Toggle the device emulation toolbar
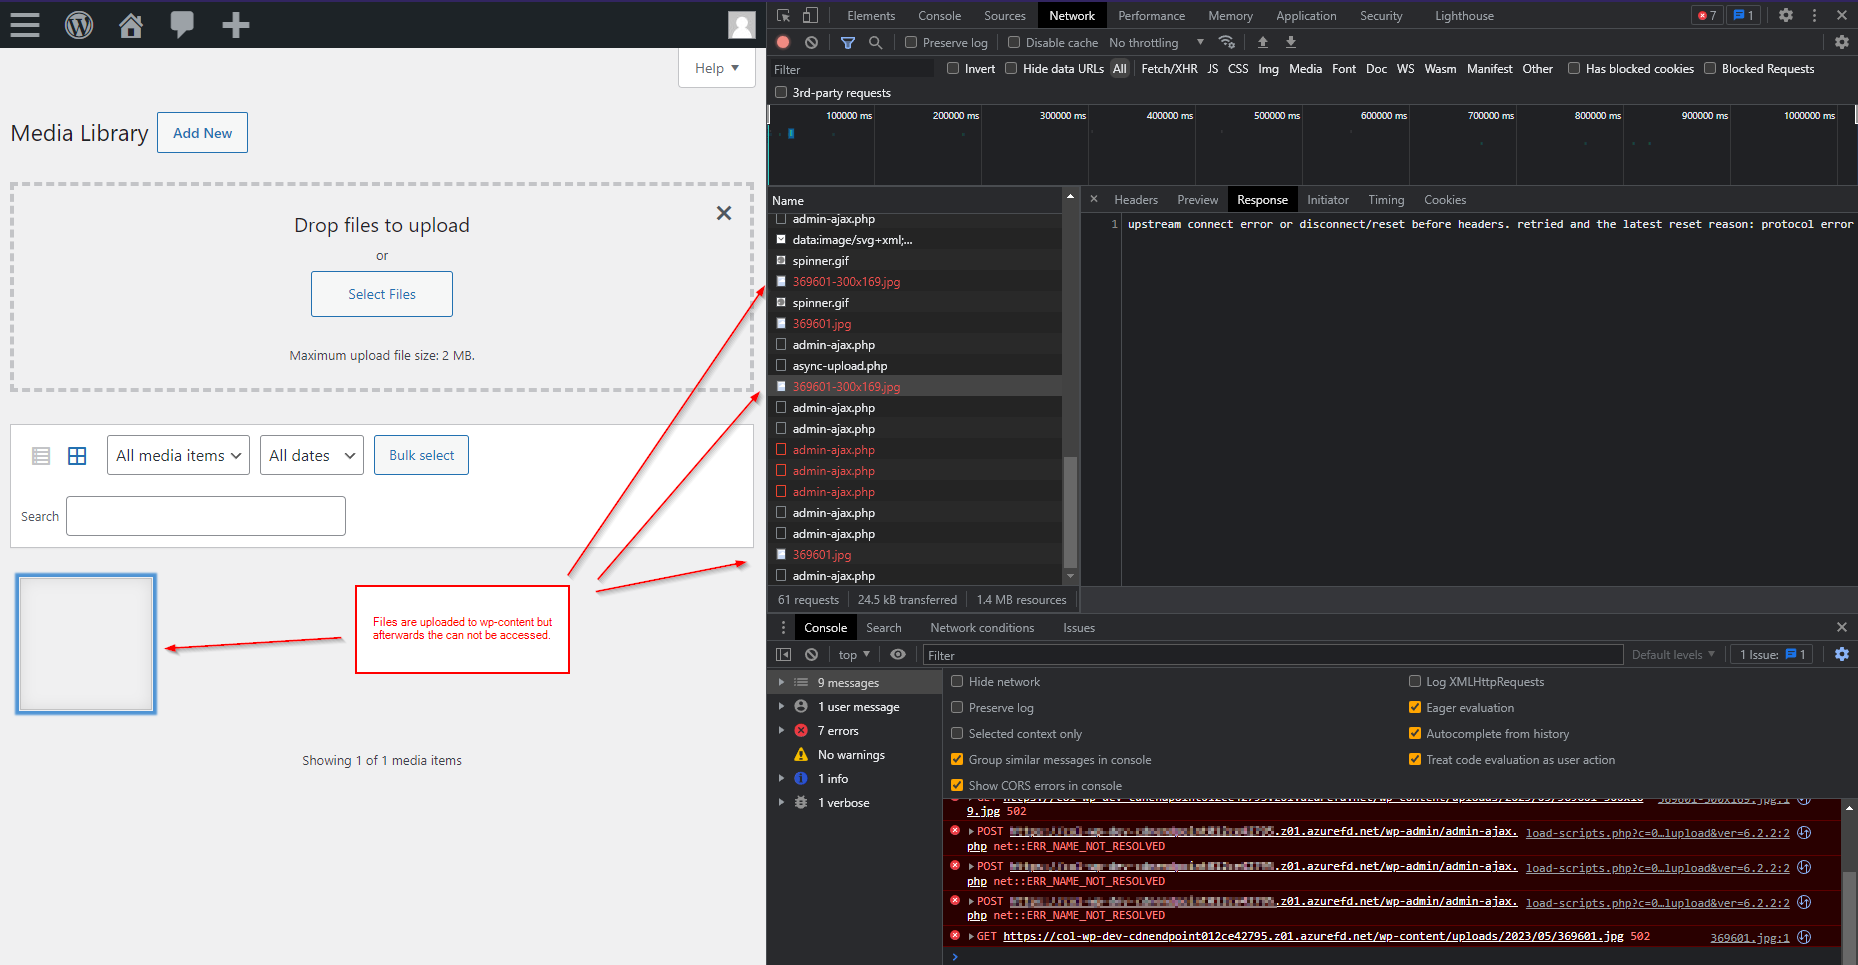Image resolution: width=1858 pixels, height=965 pixels. [x=810, y=15]
